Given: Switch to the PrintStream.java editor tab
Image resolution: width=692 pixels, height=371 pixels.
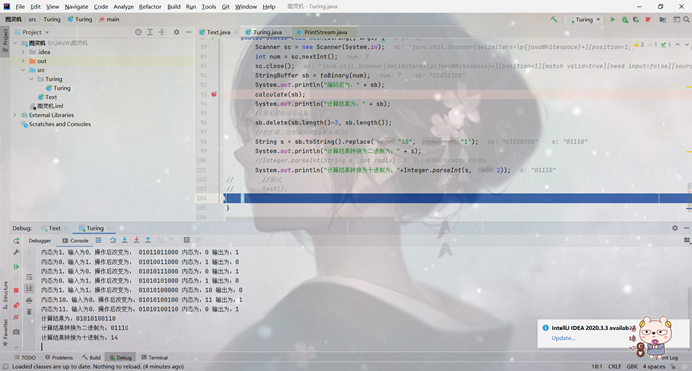Looking at the screenshot, I should [x=325, y=32].
